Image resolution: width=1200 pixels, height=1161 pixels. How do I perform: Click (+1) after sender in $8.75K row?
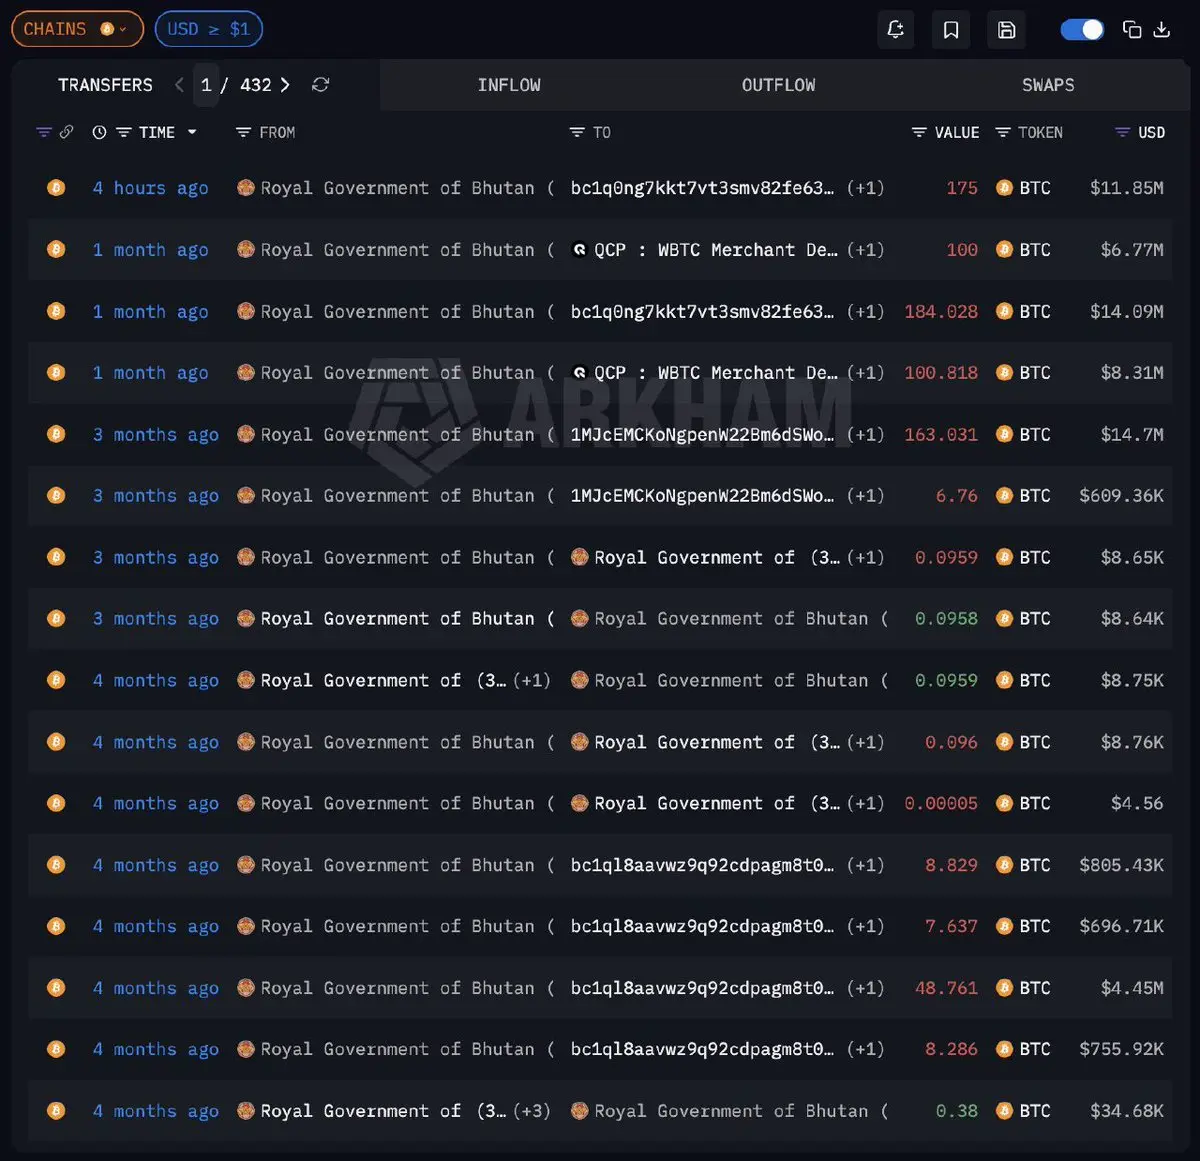[x=531, y=680]
